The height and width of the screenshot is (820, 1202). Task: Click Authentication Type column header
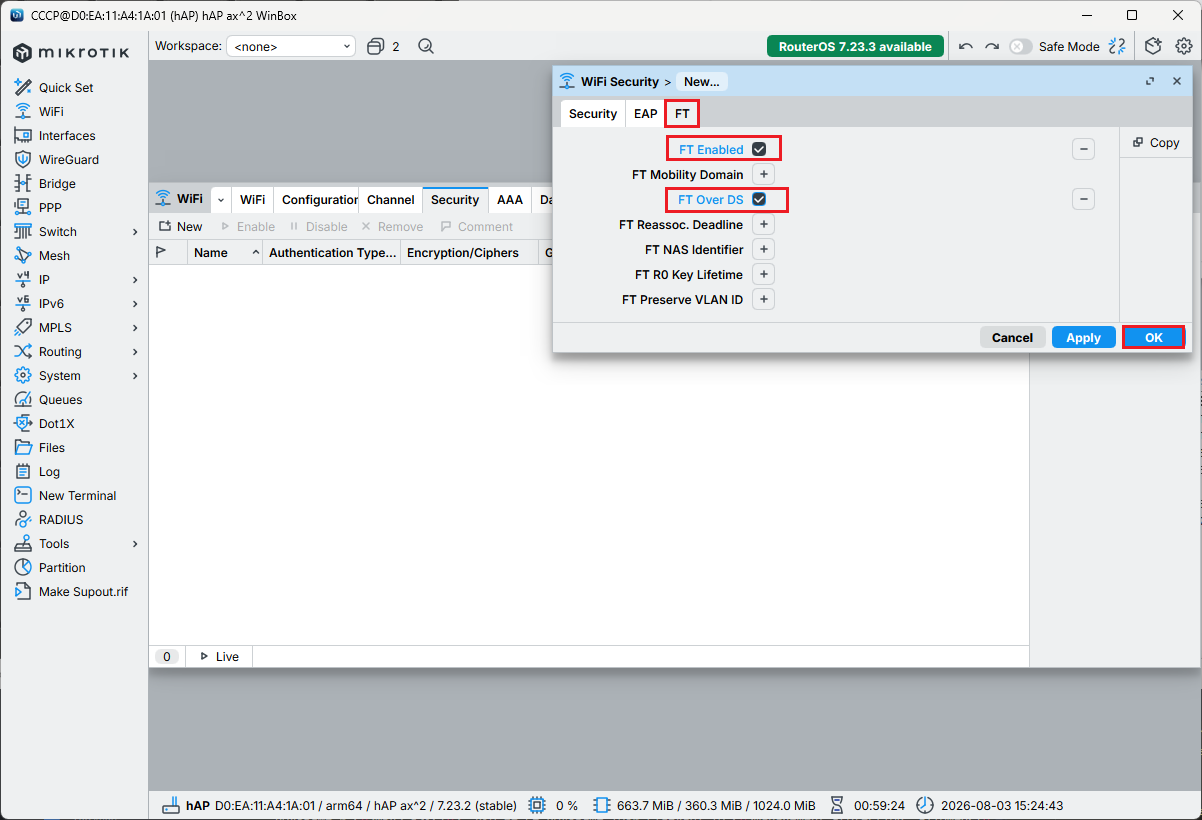(x=333, y=253)
